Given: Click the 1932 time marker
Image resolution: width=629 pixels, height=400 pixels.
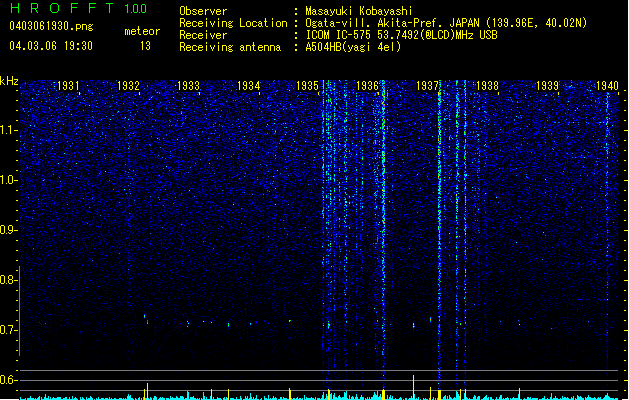Looking at the screenshot, I should click(x=128, y=86).
